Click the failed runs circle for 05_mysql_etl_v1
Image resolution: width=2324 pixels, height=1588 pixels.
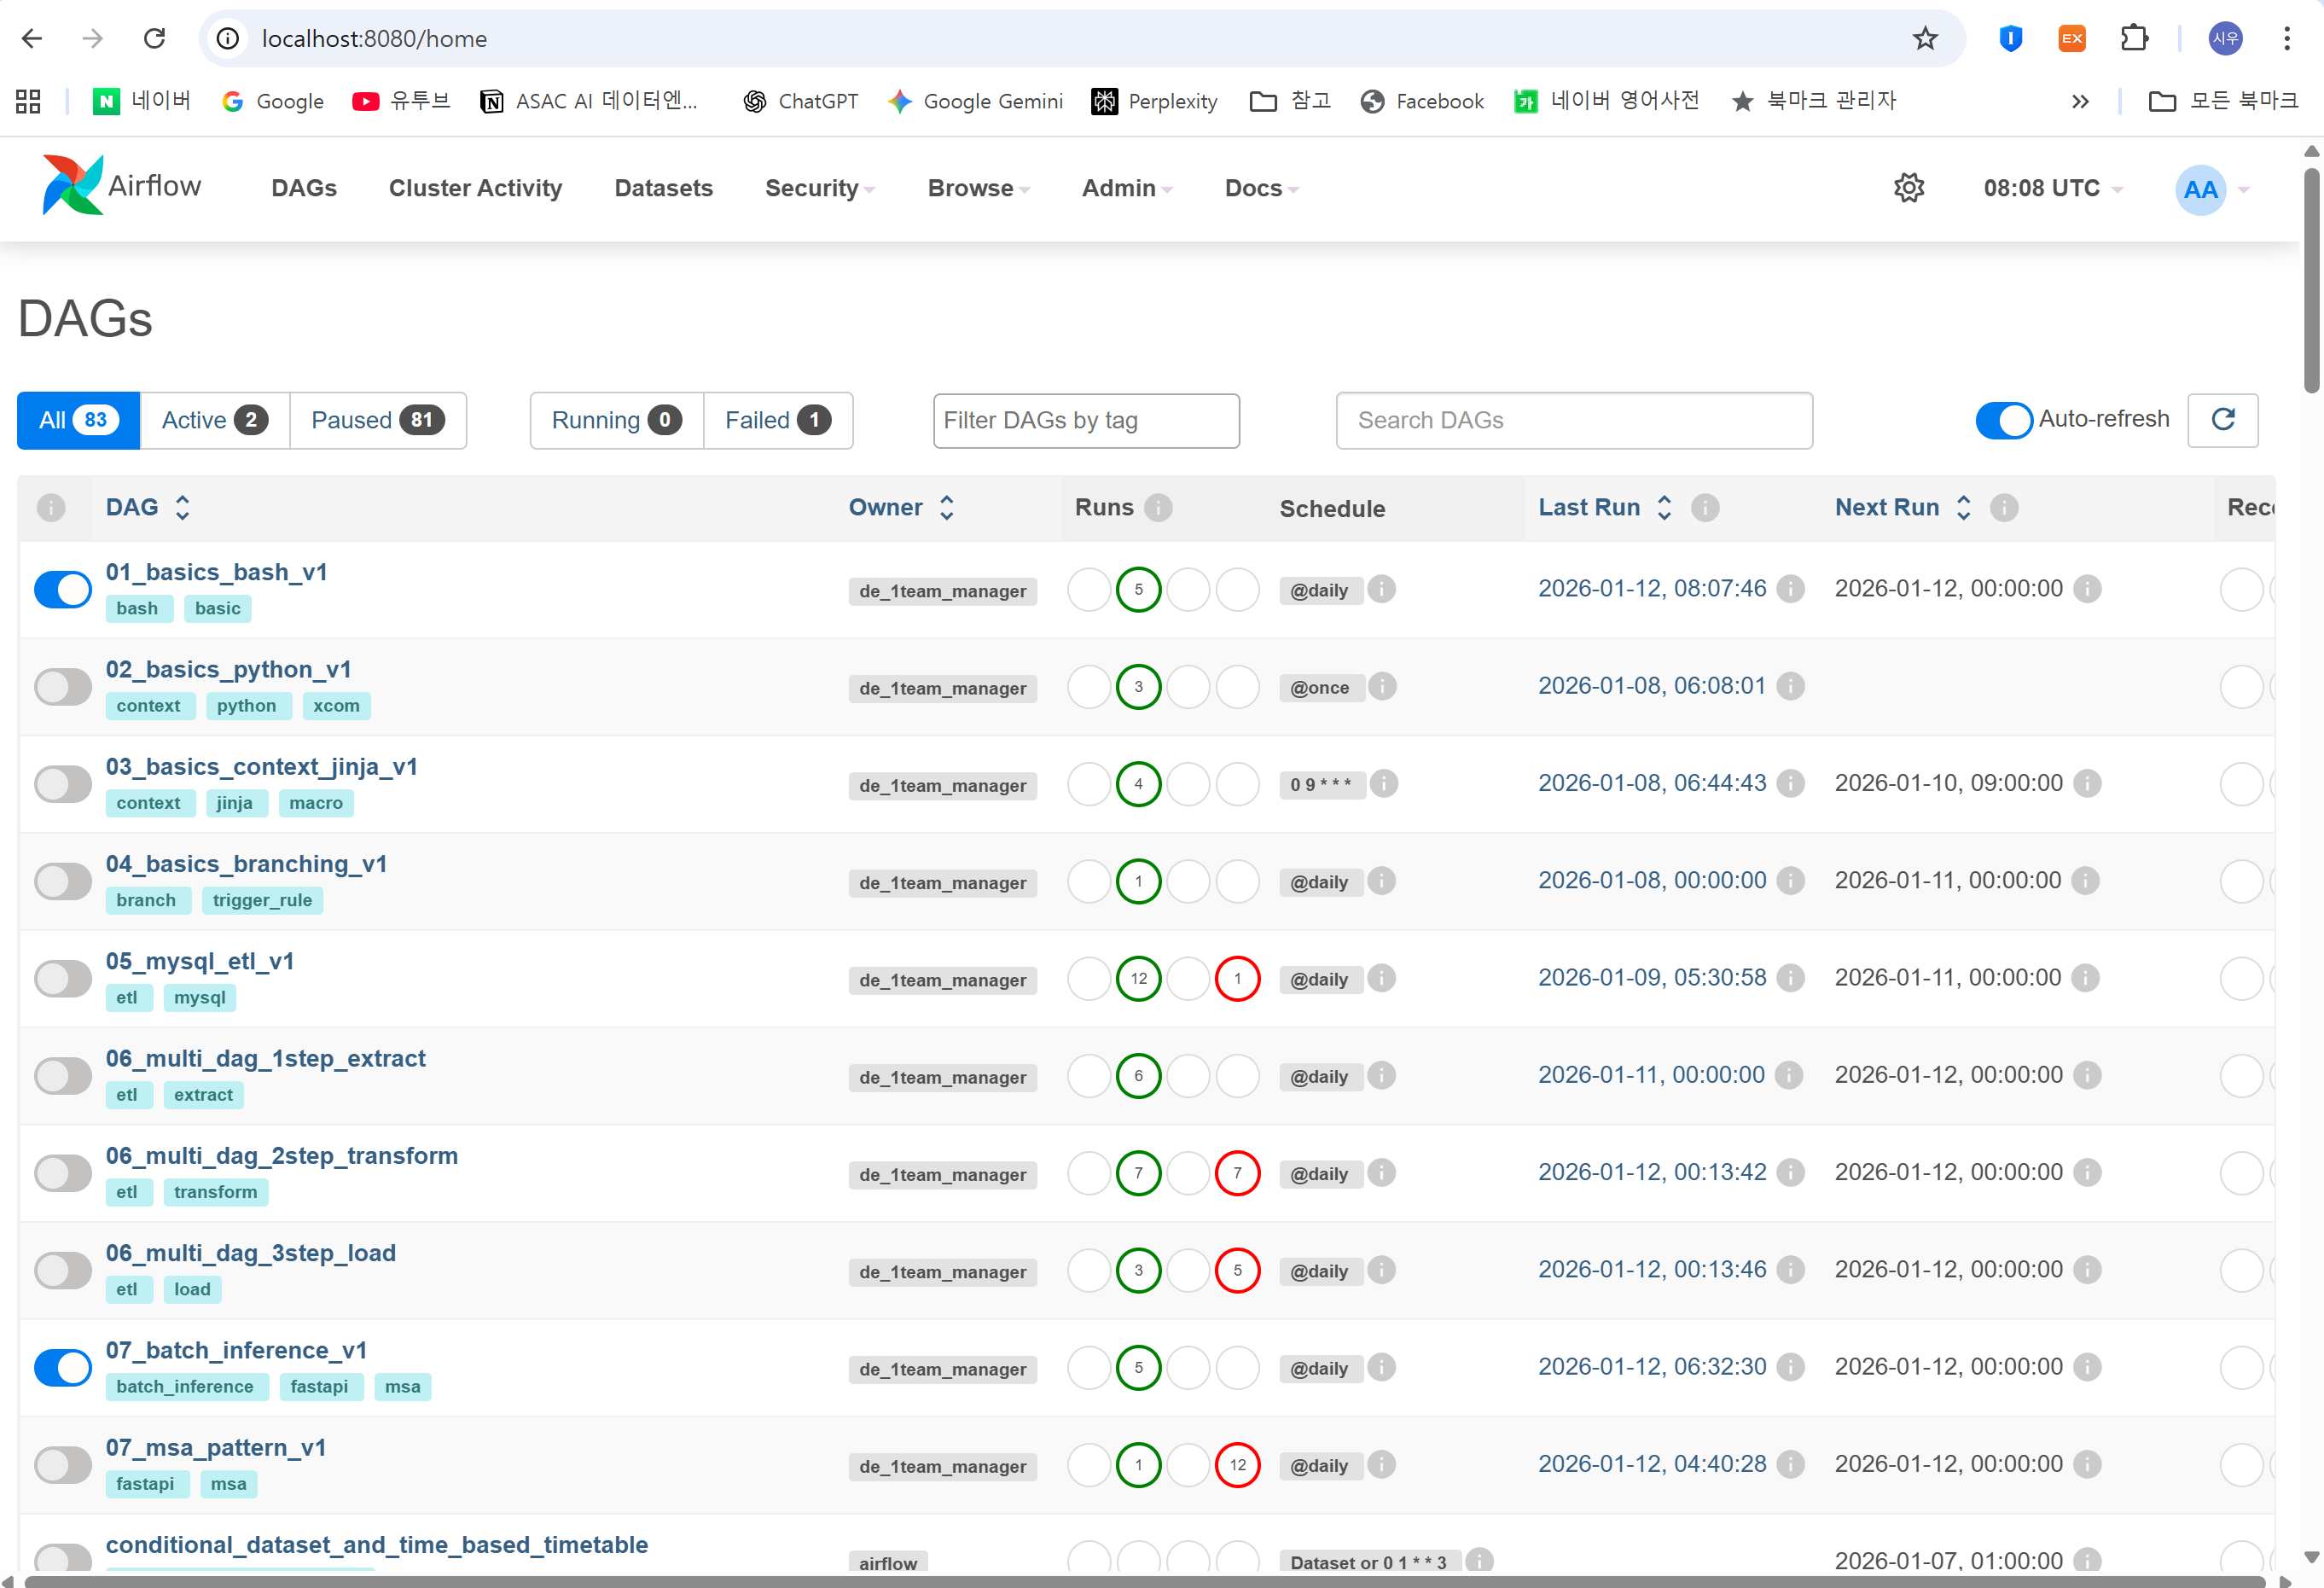tap(1237, 979)
